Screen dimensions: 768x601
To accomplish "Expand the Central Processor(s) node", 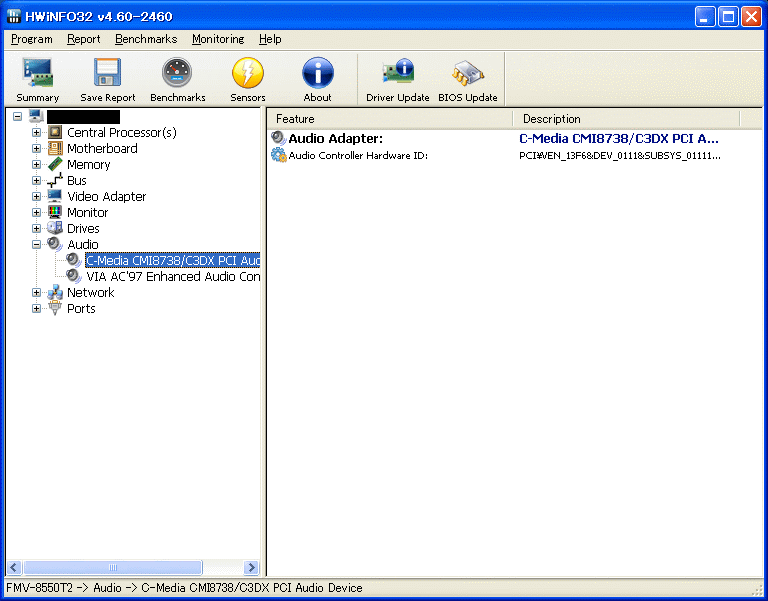I will click(x=37, y=133).
